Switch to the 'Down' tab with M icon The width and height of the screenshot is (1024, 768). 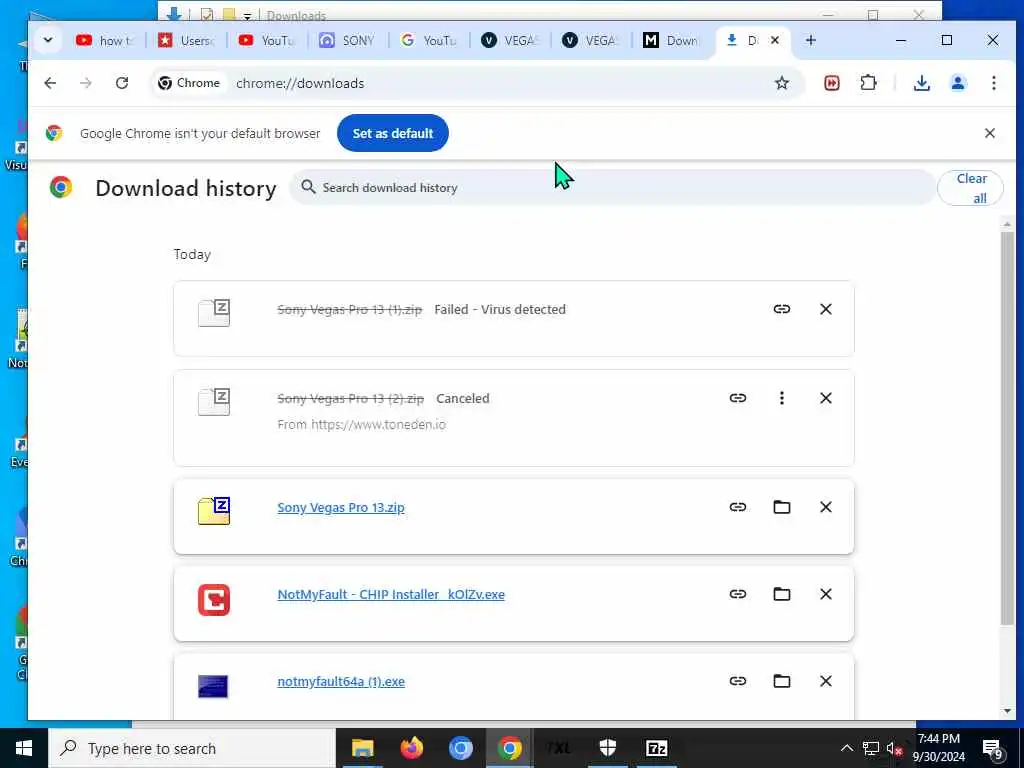tap(671, 40)
